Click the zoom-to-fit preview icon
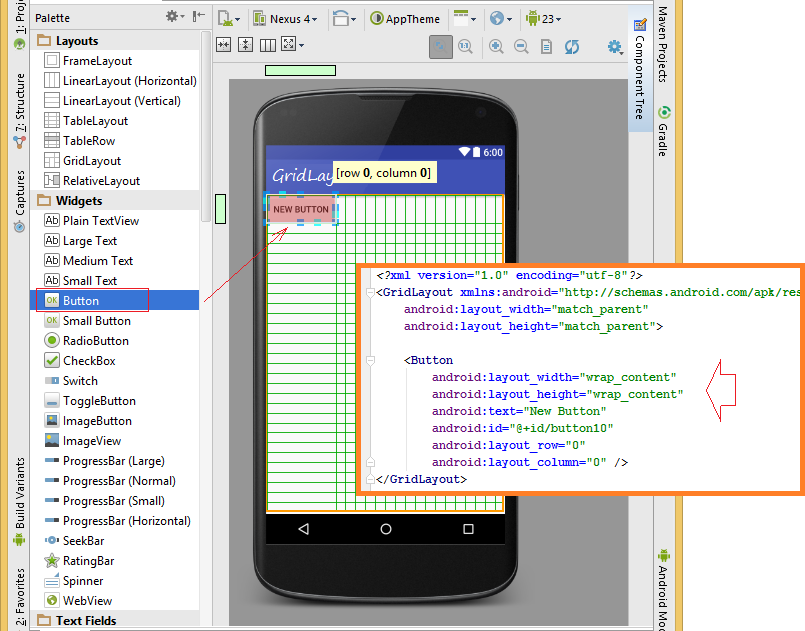This screenshot has height=631, width=805. [440, 44]
